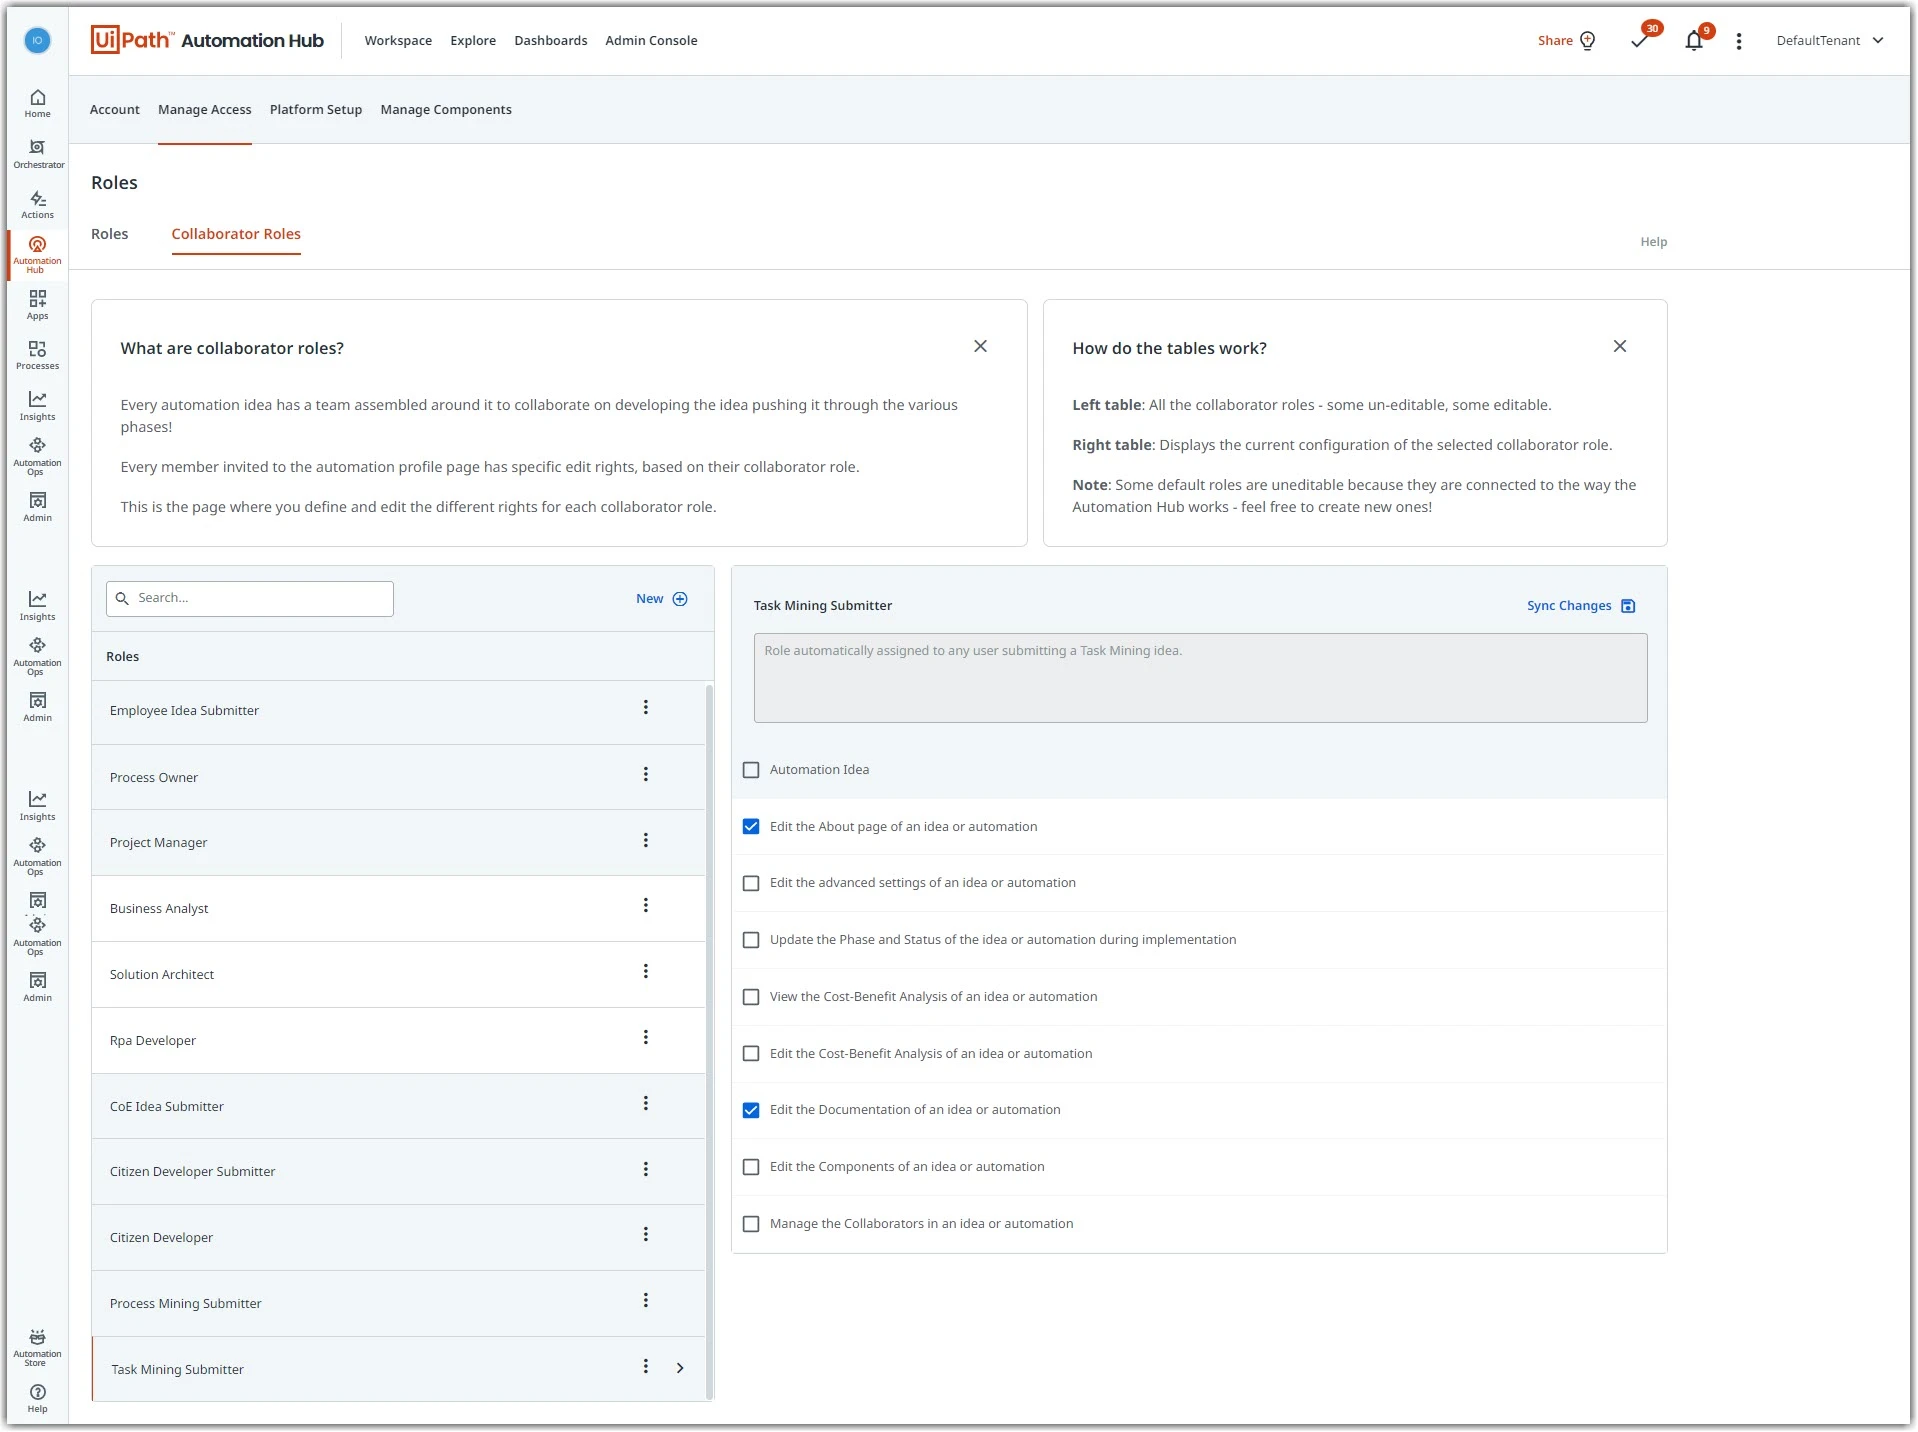Open the DefaultTenant dropdown
The height and width of the screenshot is (1432, 1918).
coord(1830,41)
